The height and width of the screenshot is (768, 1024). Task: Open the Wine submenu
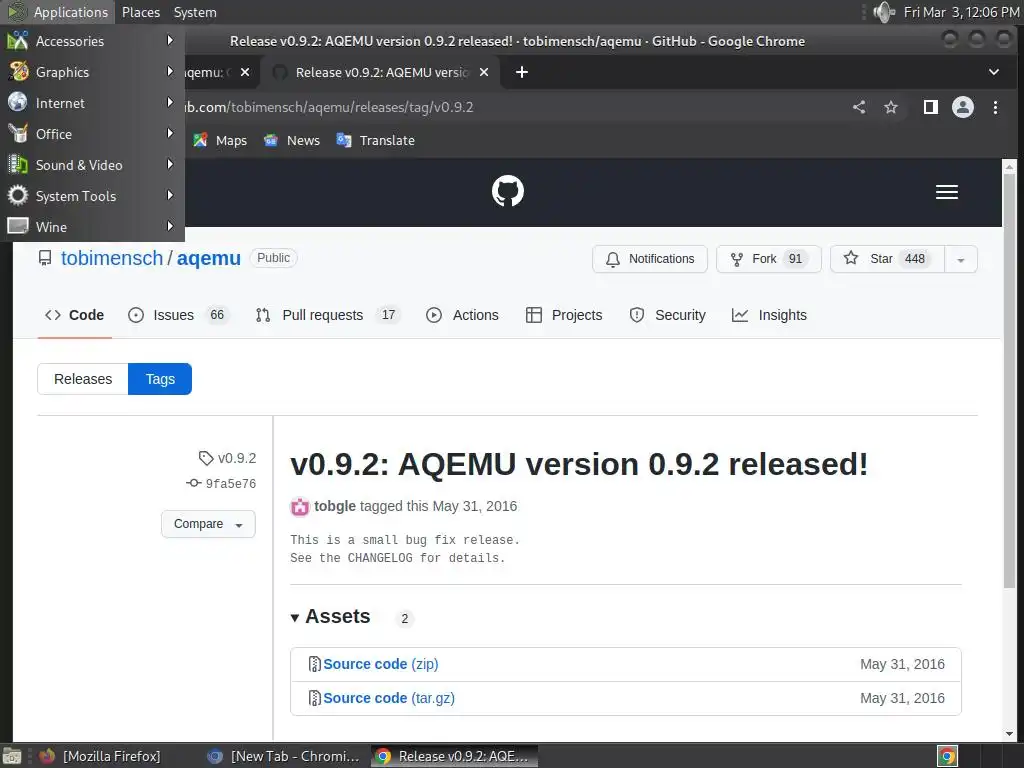coord(92,227)
